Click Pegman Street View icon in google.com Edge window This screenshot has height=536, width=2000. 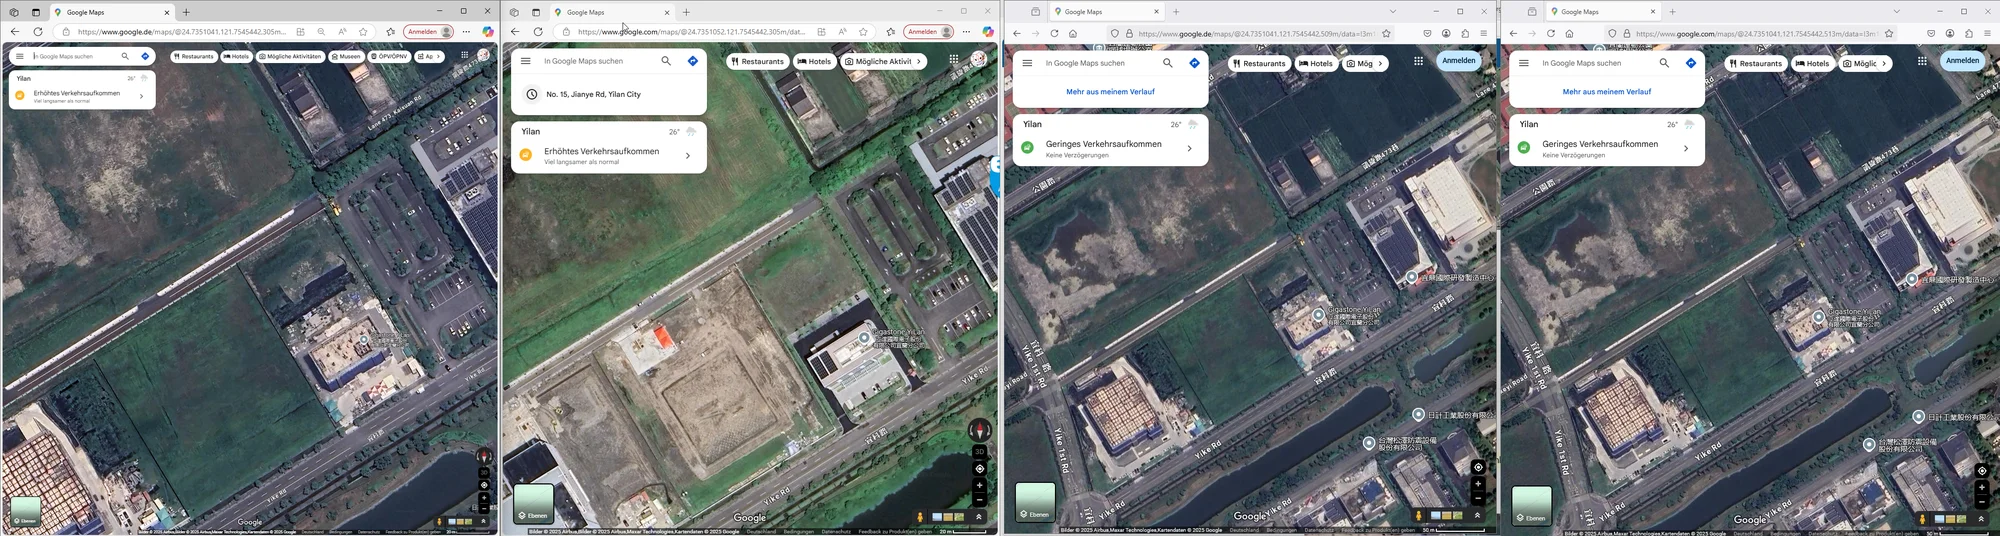(x=920, y=517)
